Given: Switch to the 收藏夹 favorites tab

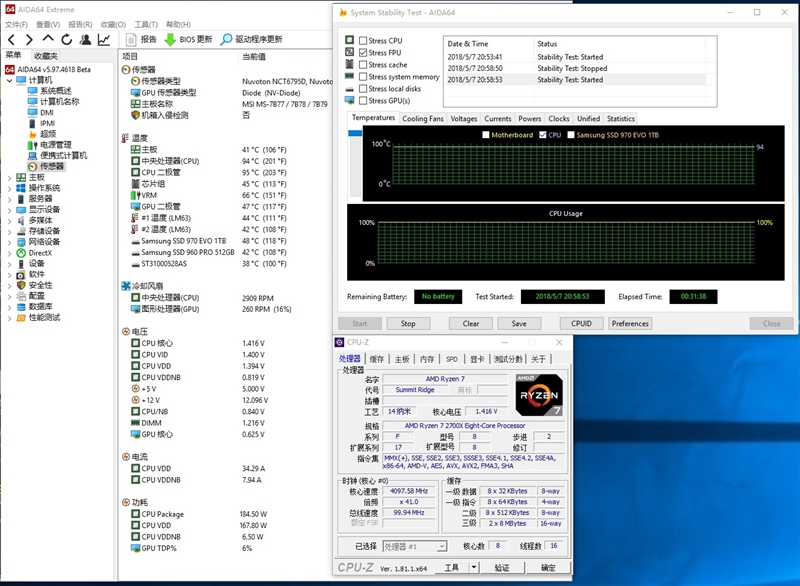Looking at the screenshot, I should click(x=46, y=56).
